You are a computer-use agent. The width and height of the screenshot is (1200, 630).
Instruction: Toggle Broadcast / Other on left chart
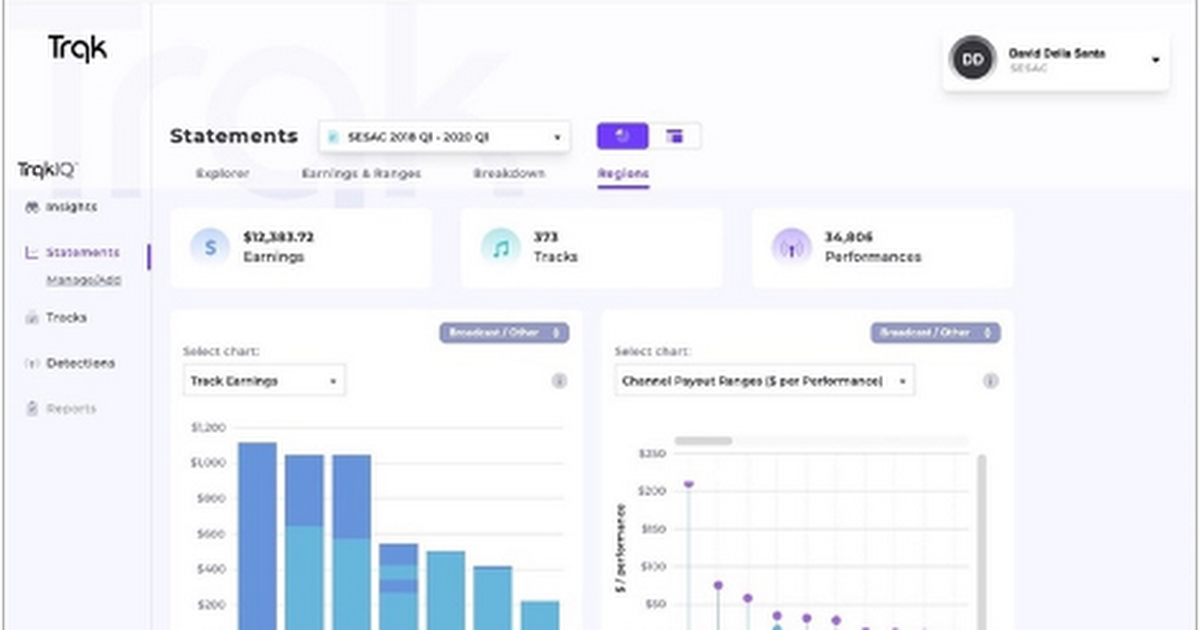pos(504,332)
